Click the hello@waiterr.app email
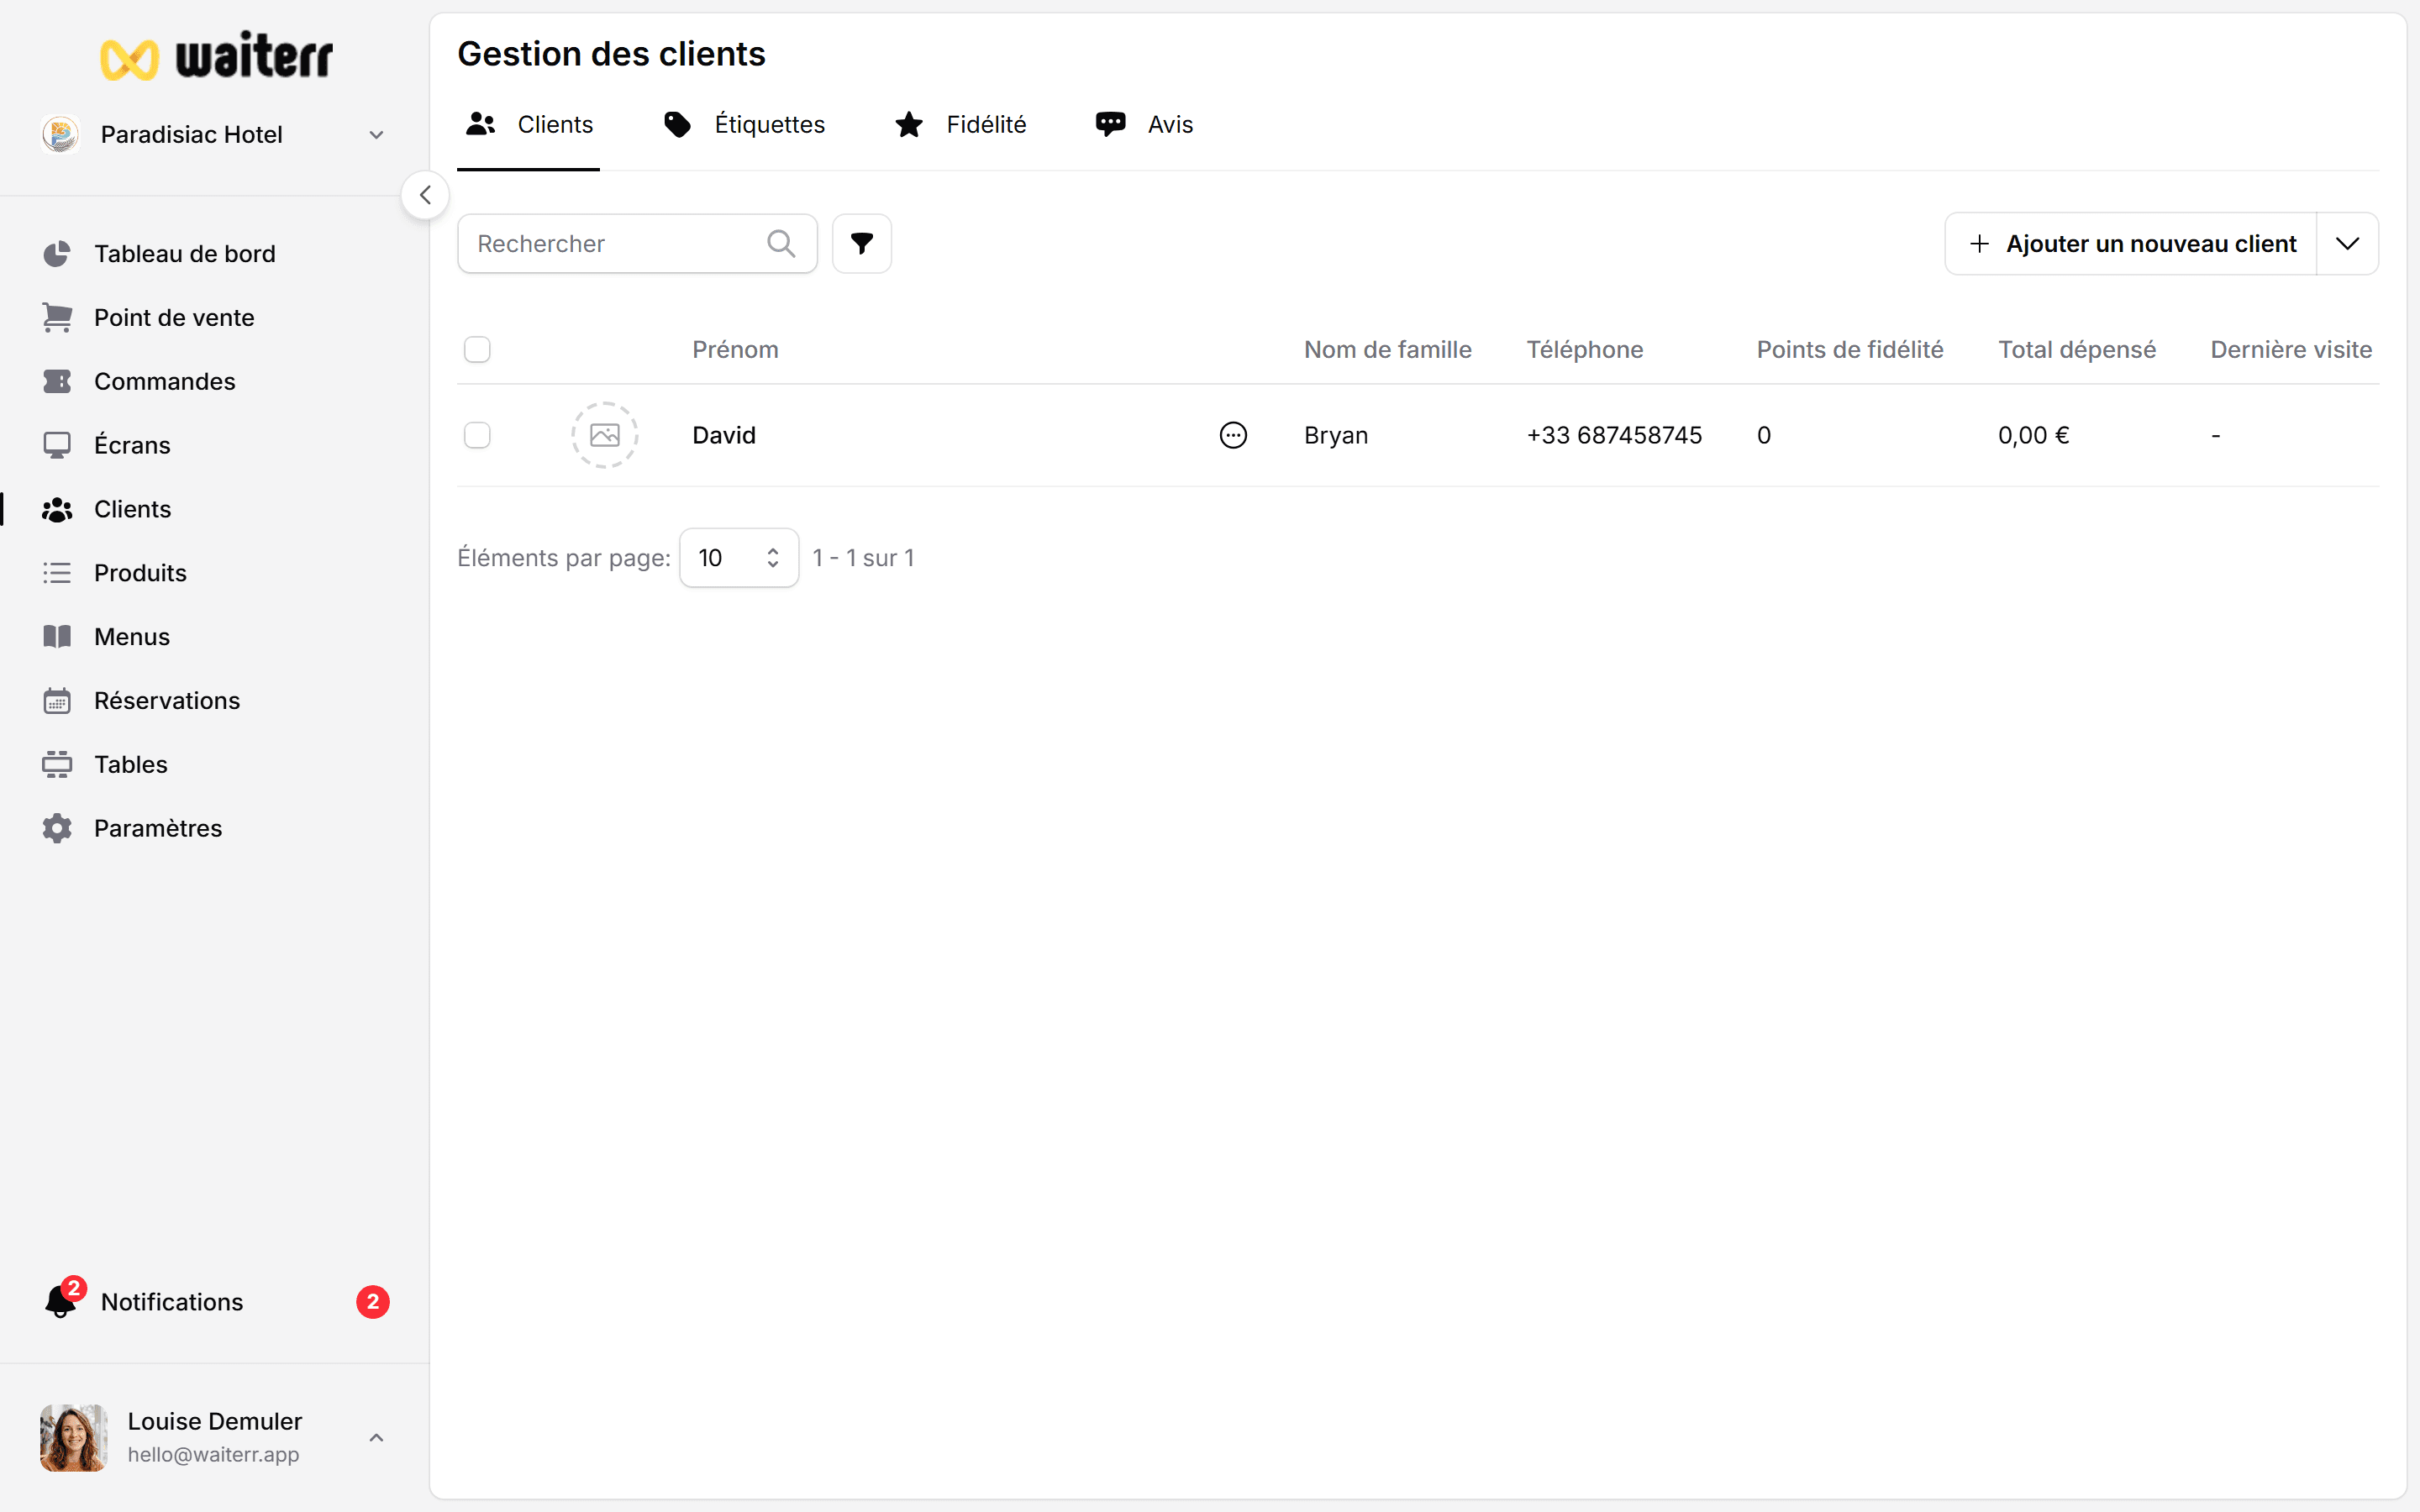The height and width of the screenshot is (1512, 2420). pos(213,1455)
